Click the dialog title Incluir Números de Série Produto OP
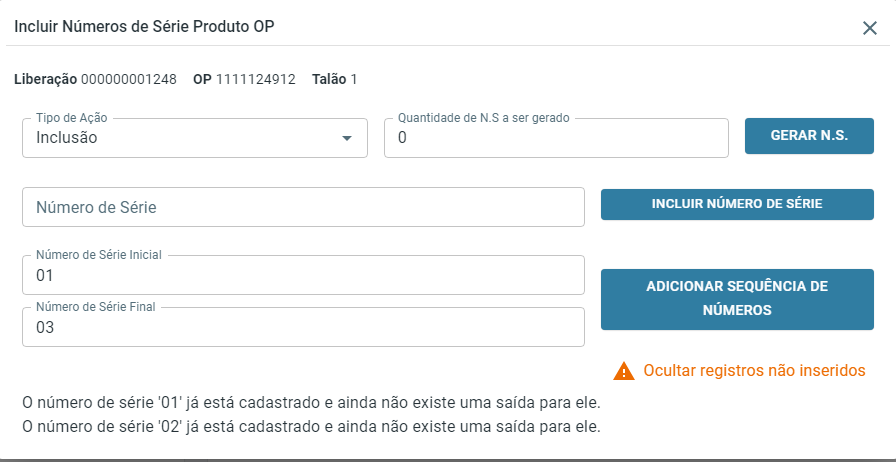The image size is (896, 462). [144, 27]
